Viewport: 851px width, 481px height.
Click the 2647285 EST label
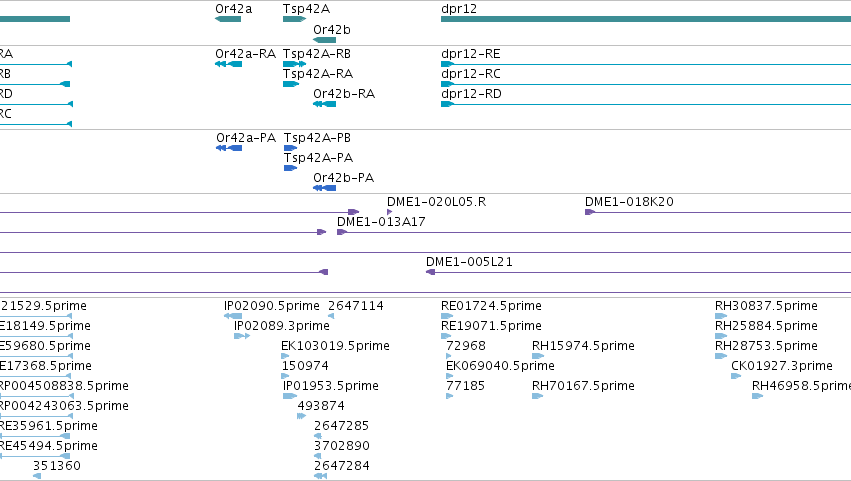(x=341, y=426)
